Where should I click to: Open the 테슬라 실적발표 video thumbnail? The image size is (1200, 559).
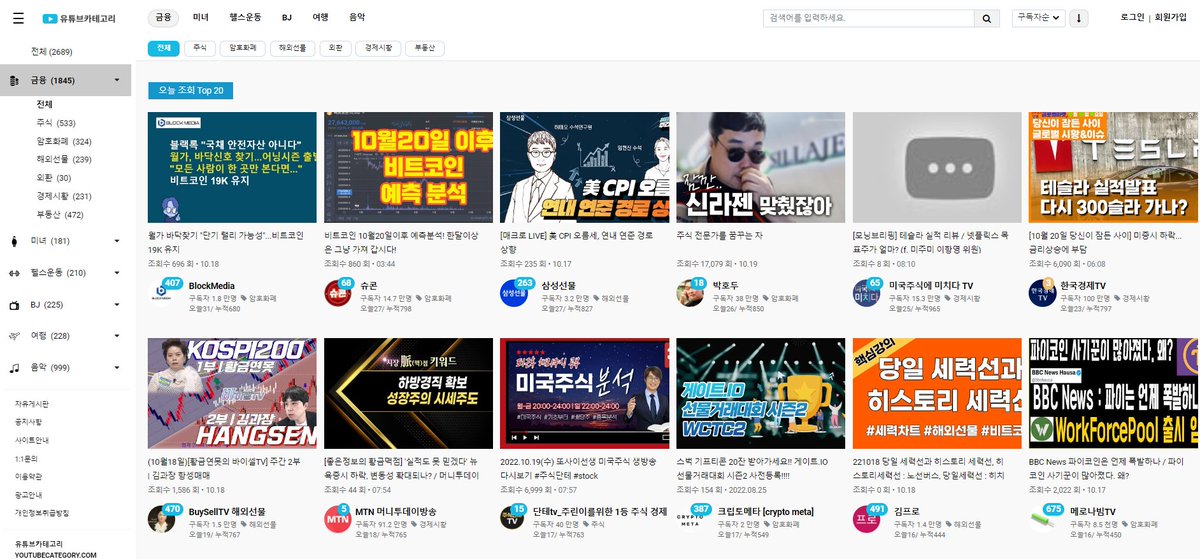[1113, 167]
